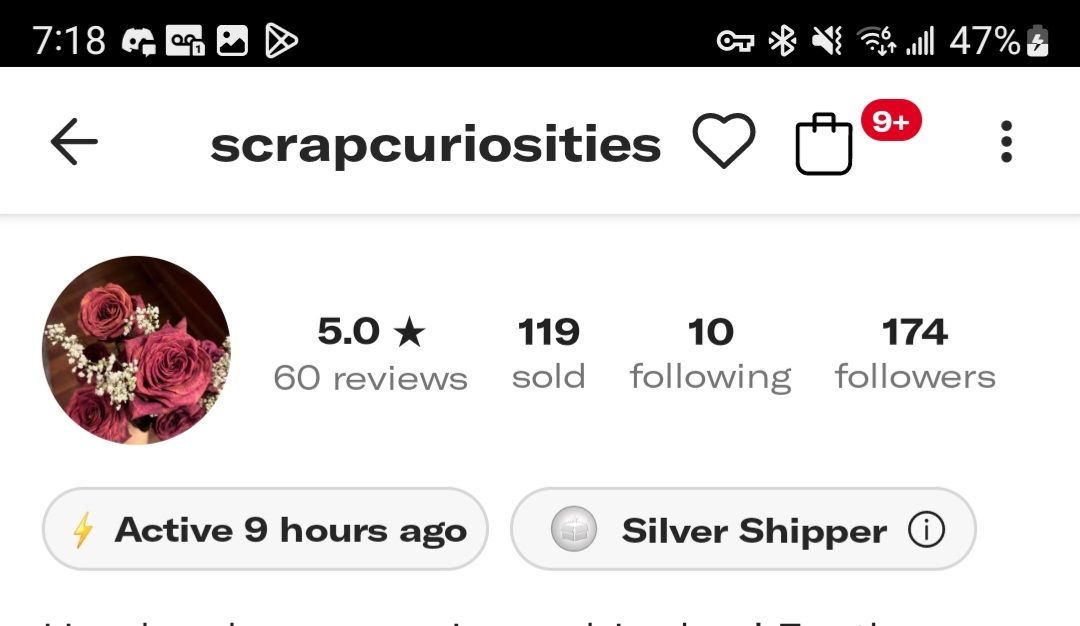
Task: View the 60 reviews
Action: point(371,378)
